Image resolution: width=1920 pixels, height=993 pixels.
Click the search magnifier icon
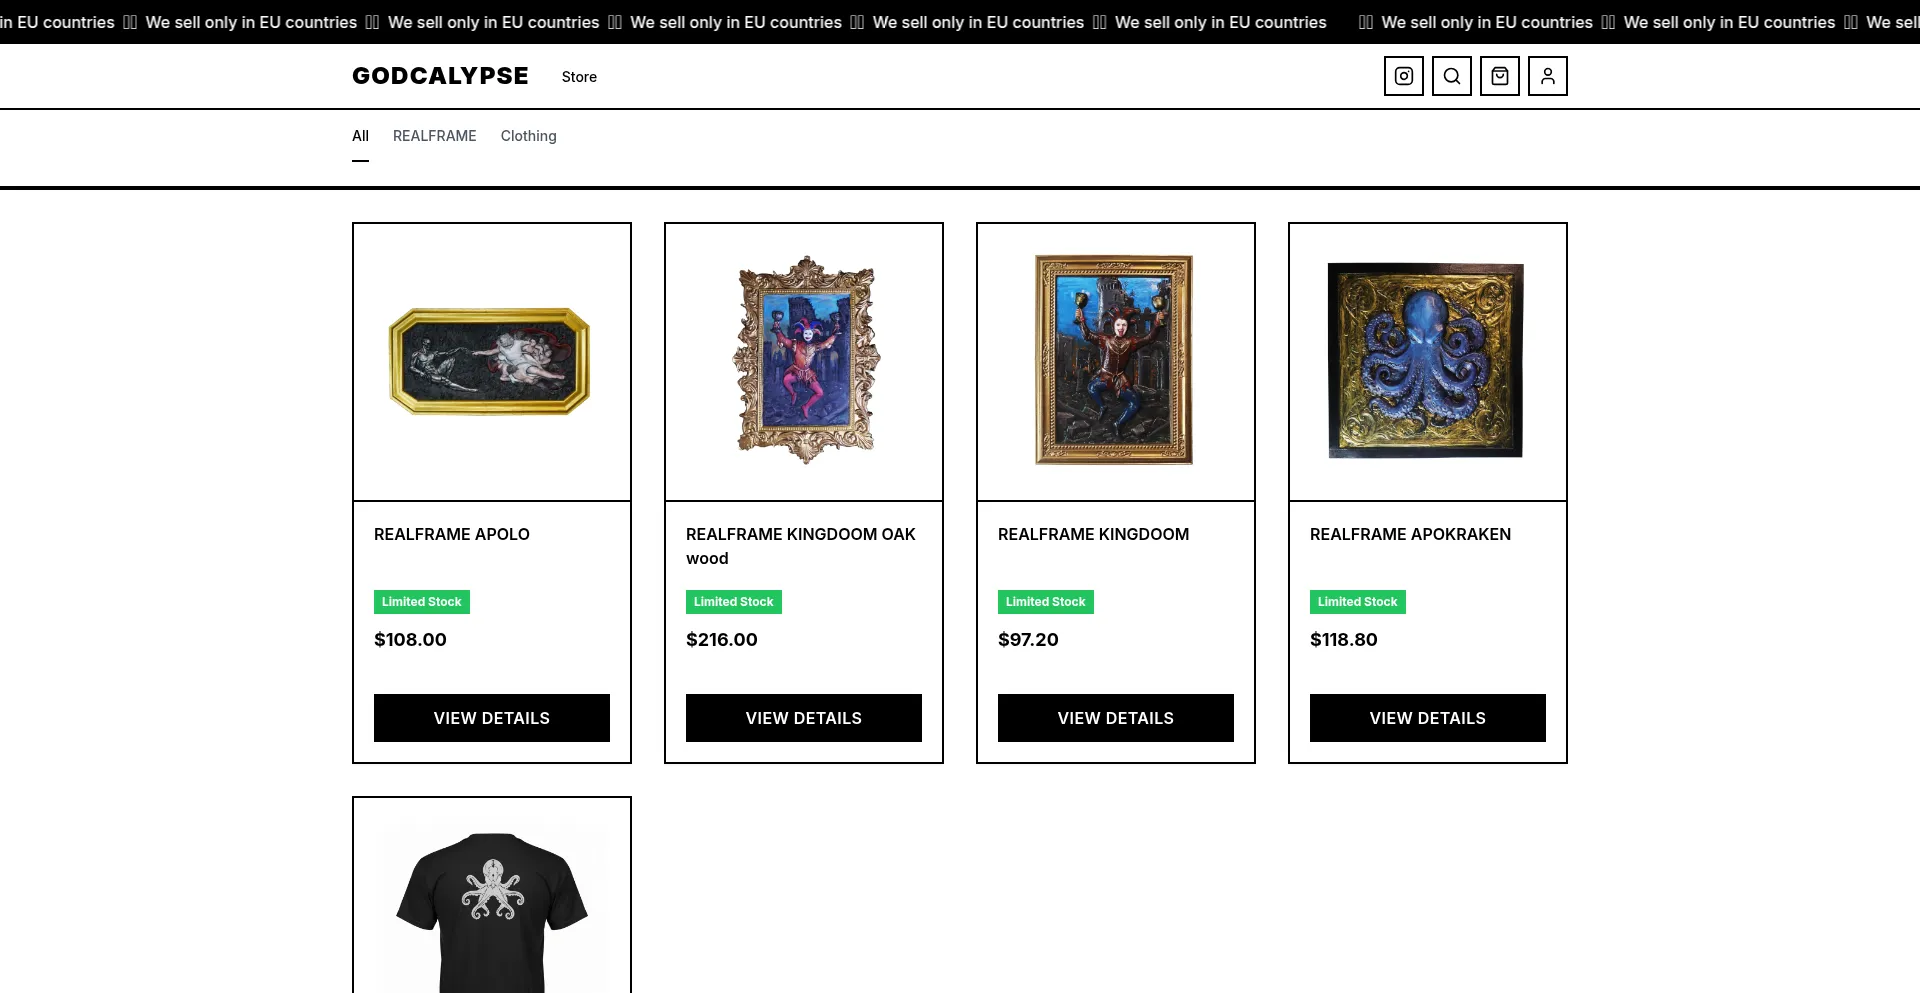[x=1451, y=76]
